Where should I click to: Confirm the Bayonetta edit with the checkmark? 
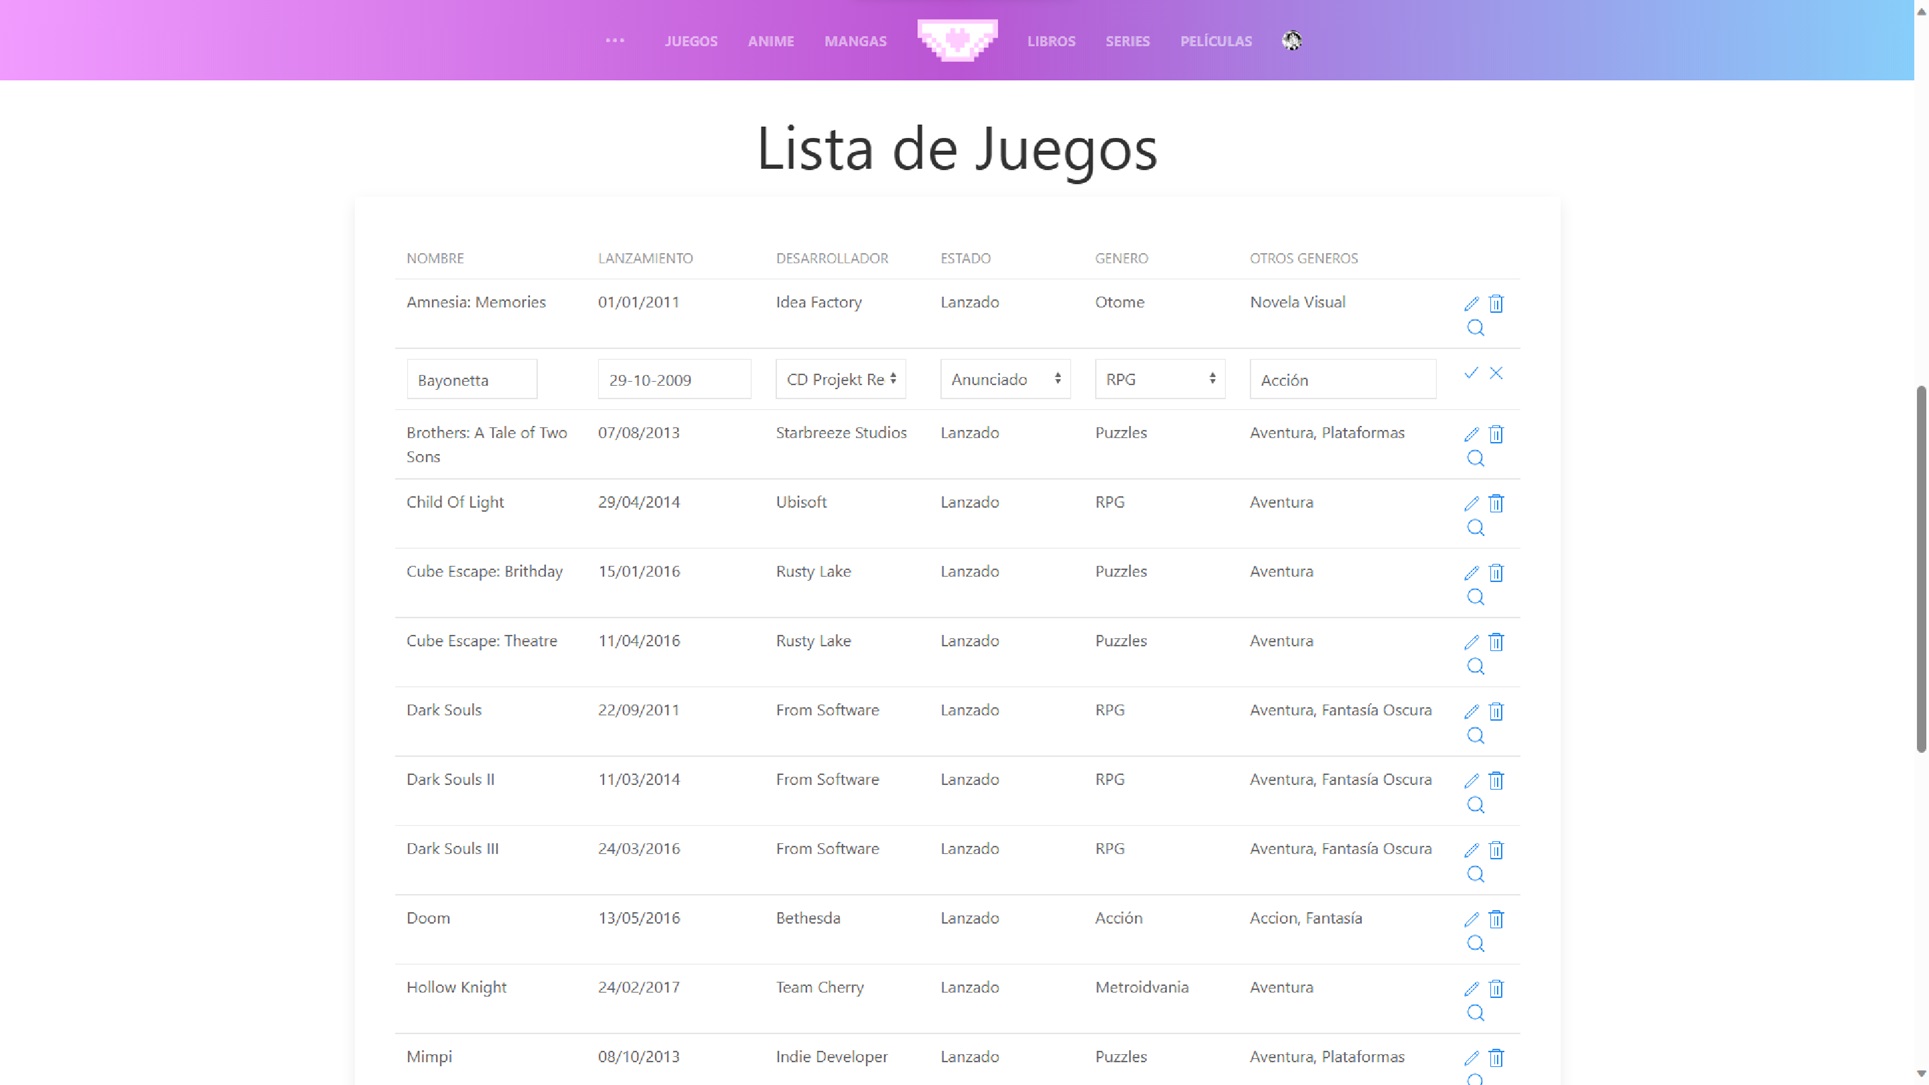coord(1471,373)
